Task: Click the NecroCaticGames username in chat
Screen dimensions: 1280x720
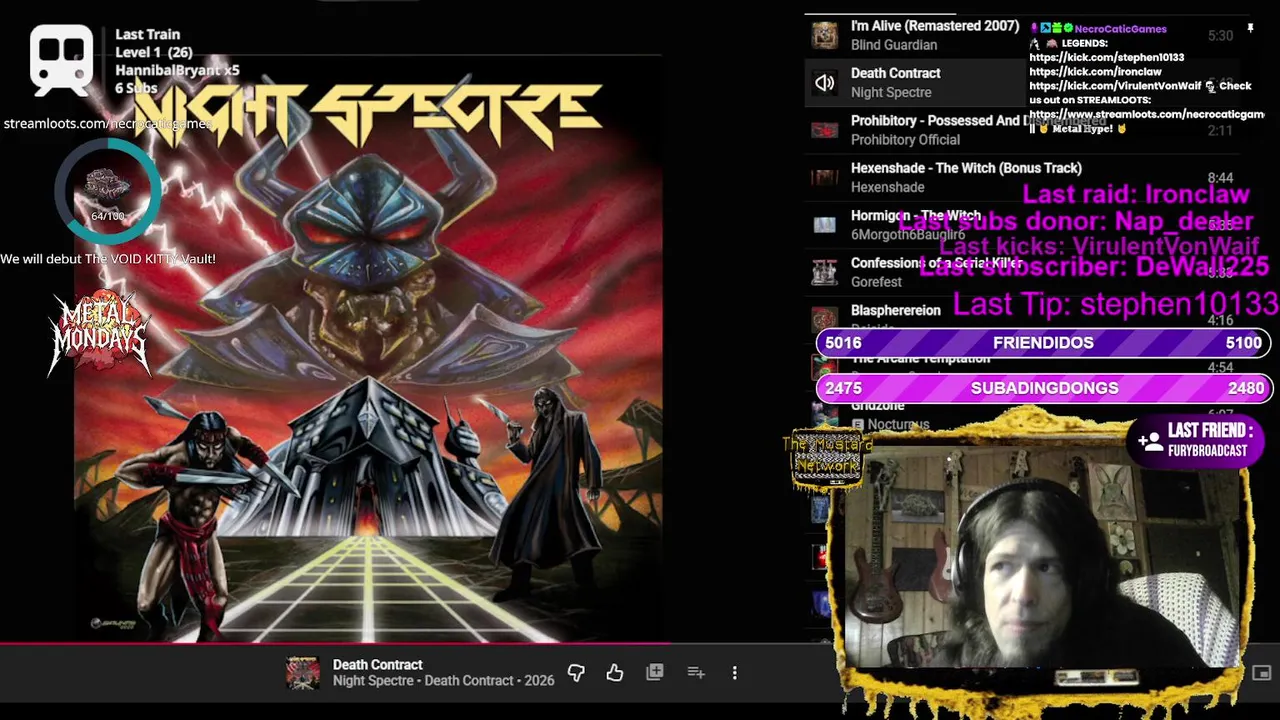Action: tap(1120, 29)
